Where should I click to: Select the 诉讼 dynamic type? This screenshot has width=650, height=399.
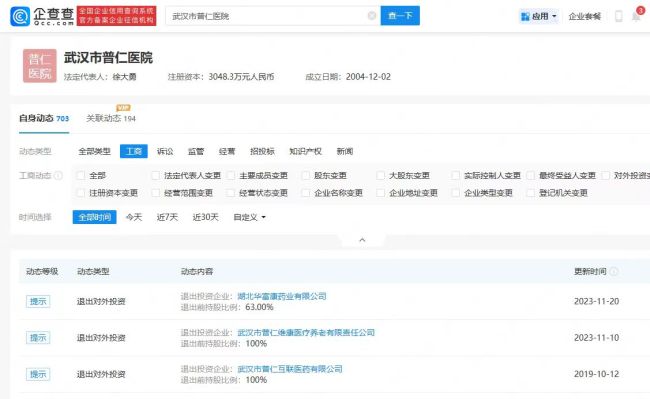click(x=165, y=151)
